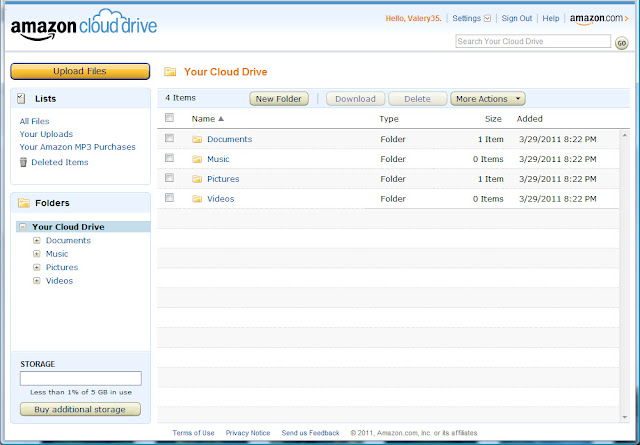Open Your Amazon MP3 Purchases list
This screenshot has width=640, height=445.
click(x=78, y=147)
